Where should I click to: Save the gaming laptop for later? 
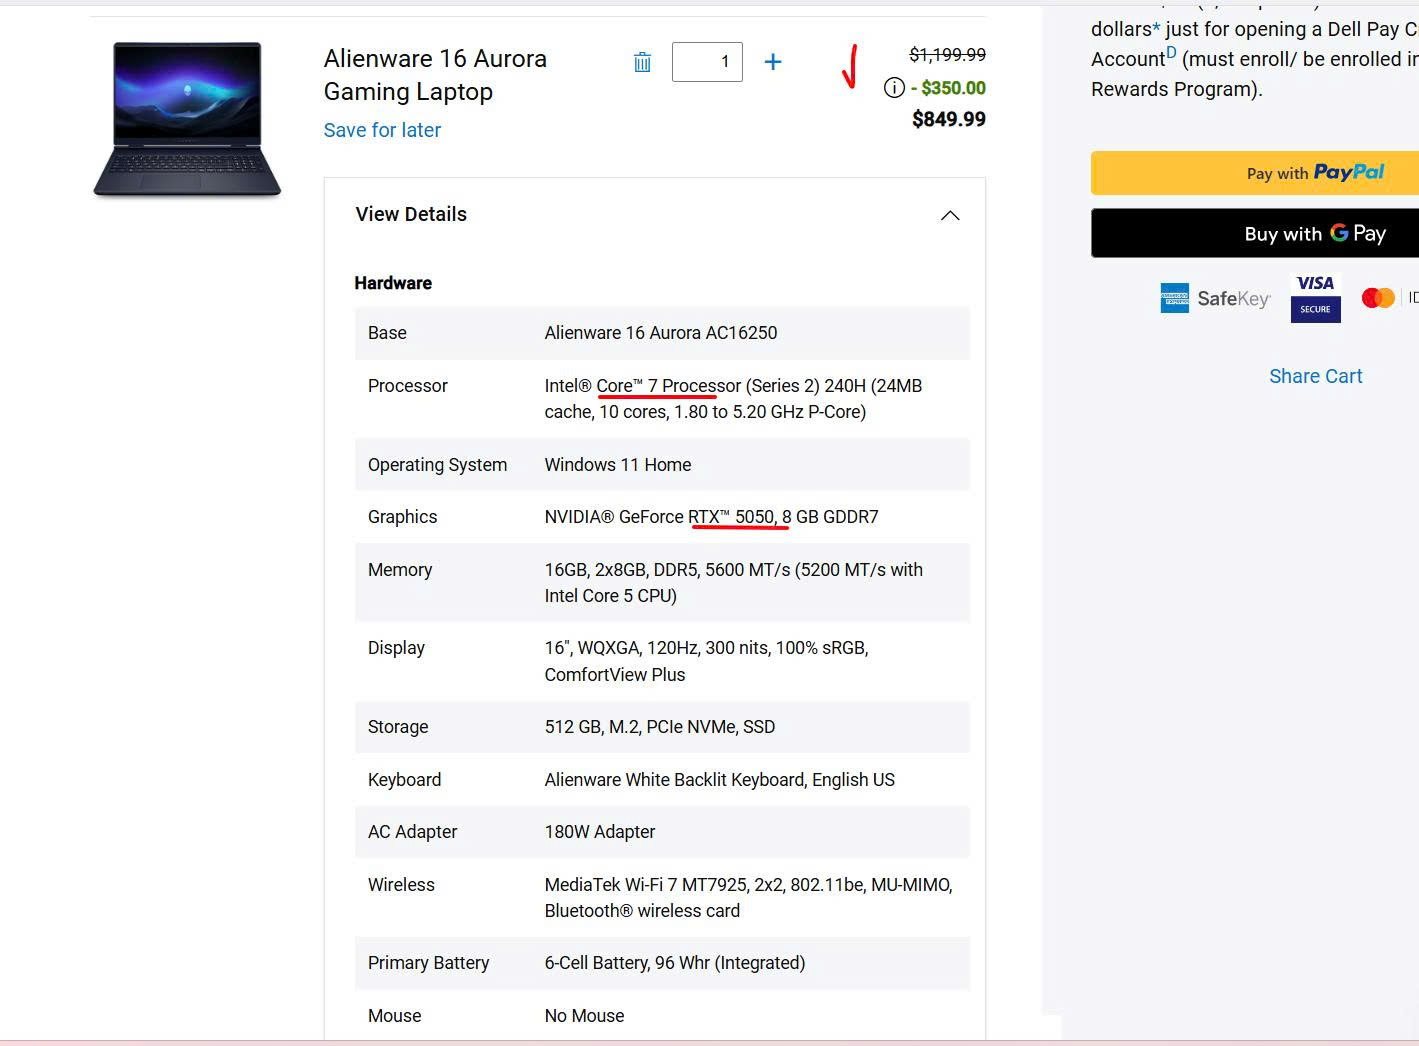(x=382, y=130)
